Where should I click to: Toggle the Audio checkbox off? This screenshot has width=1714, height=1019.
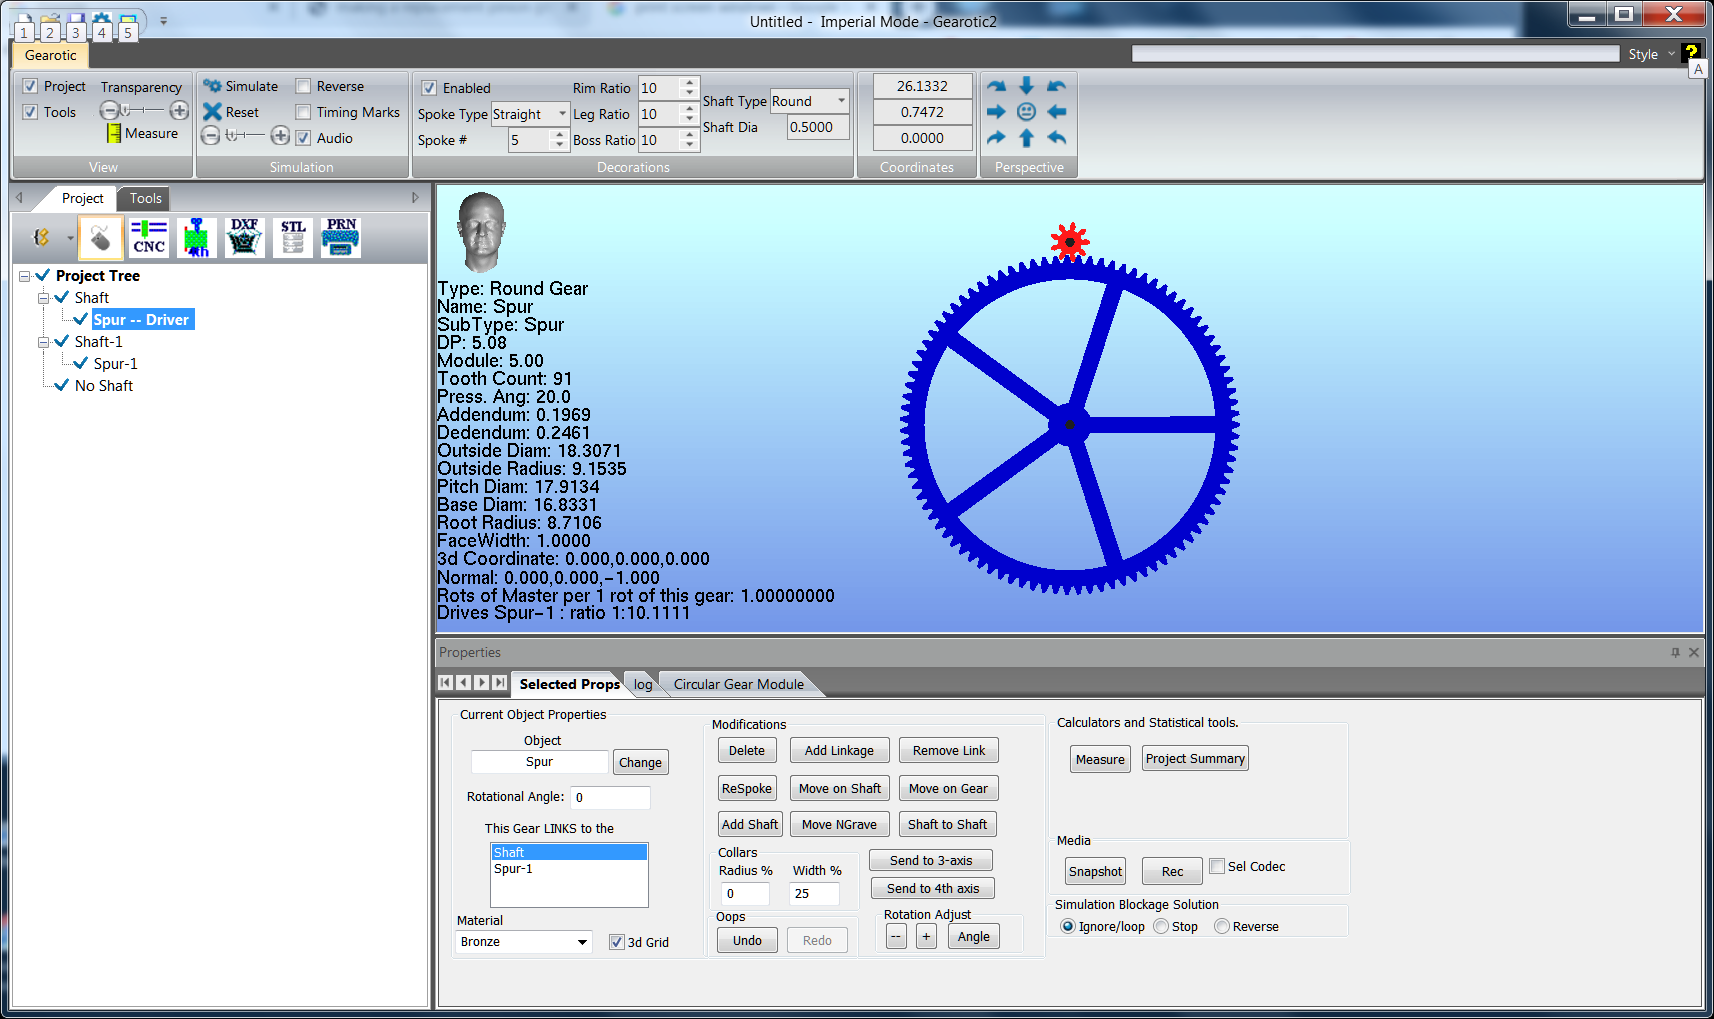pos(304,139)
